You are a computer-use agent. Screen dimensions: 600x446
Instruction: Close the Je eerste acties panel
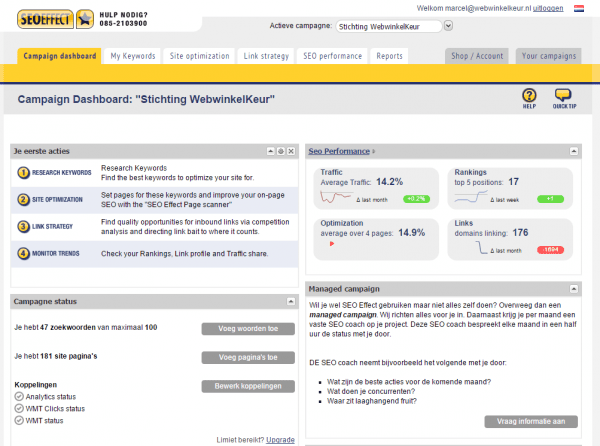(x=291, y=151)
